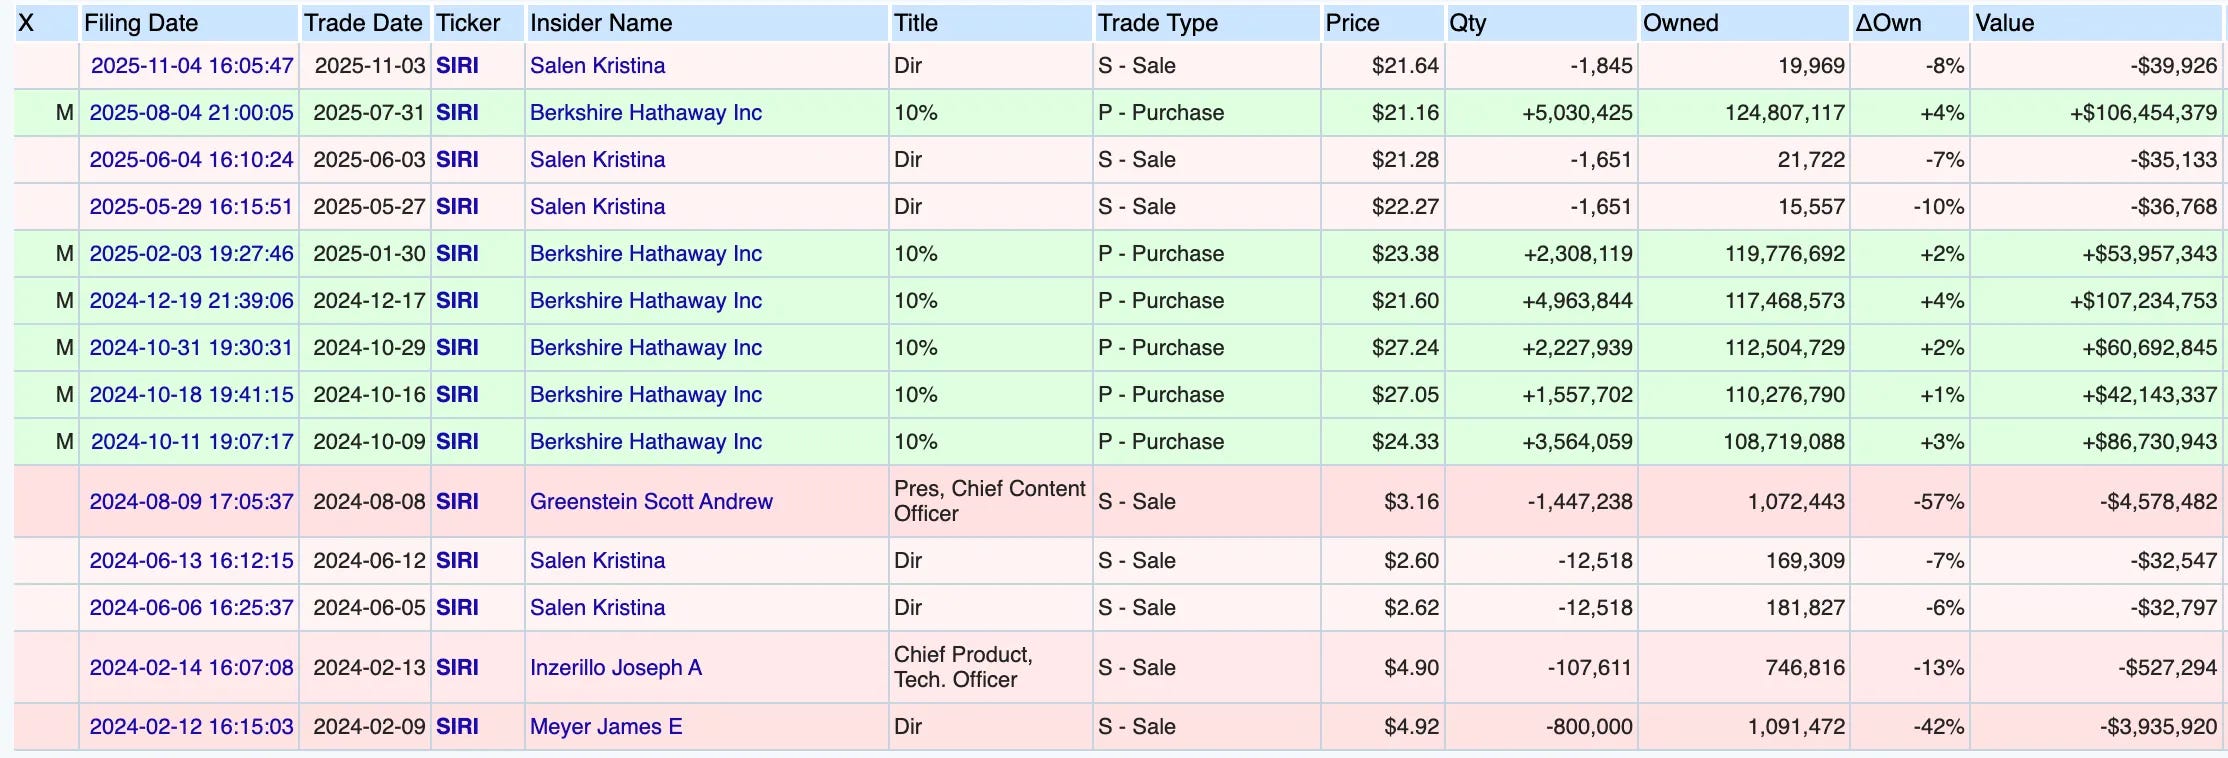Click SIRI ticker in first table row
Image resolution: width=2228 pixels, height=758 pixels.
[x=457, y=66]
